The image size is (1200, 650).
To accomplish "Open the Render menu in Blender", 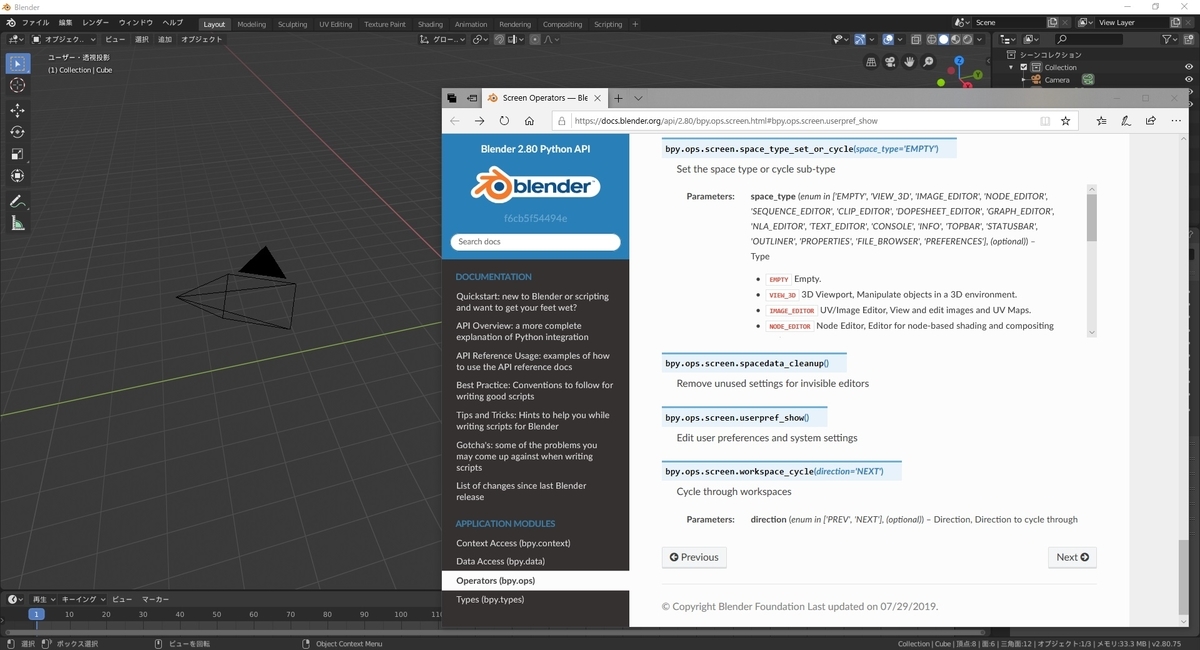I will click(x=96, y=22).
